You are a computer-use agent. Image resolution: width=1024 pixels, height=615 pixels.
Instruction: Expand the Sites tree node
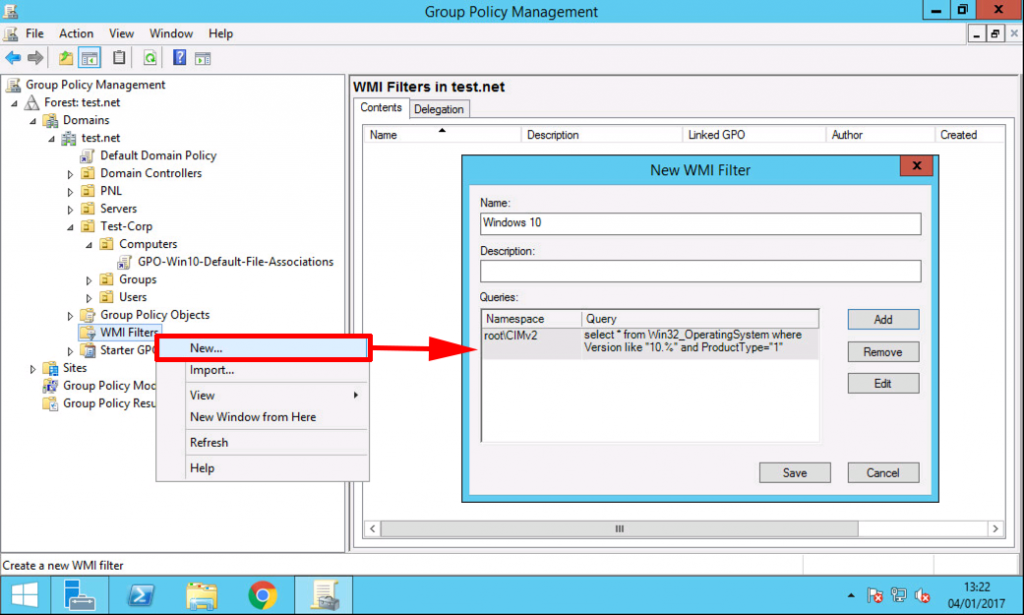tap(33, 369)
